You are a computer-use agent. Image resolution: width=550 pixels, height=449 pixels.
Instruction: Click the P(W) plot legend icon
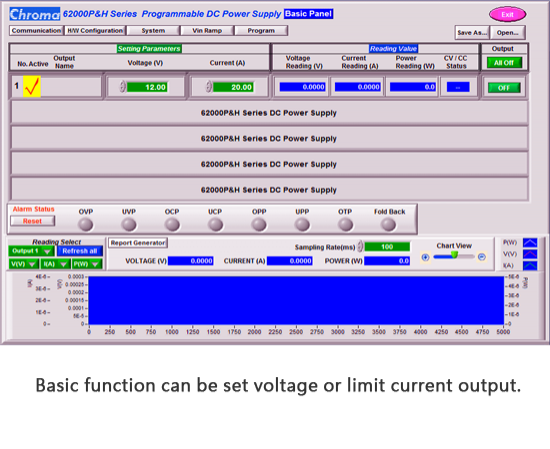(x=530, y=243)
